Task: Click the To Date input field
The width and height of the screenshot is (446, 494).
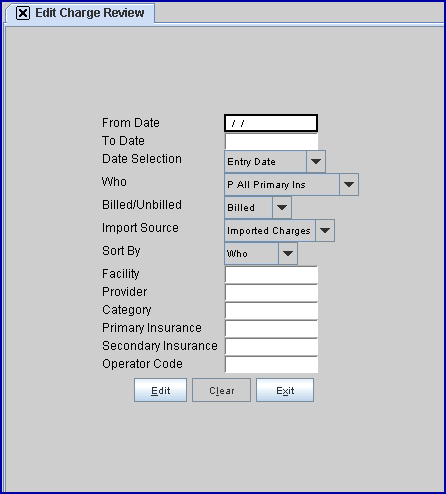Action: pos(271,141)
